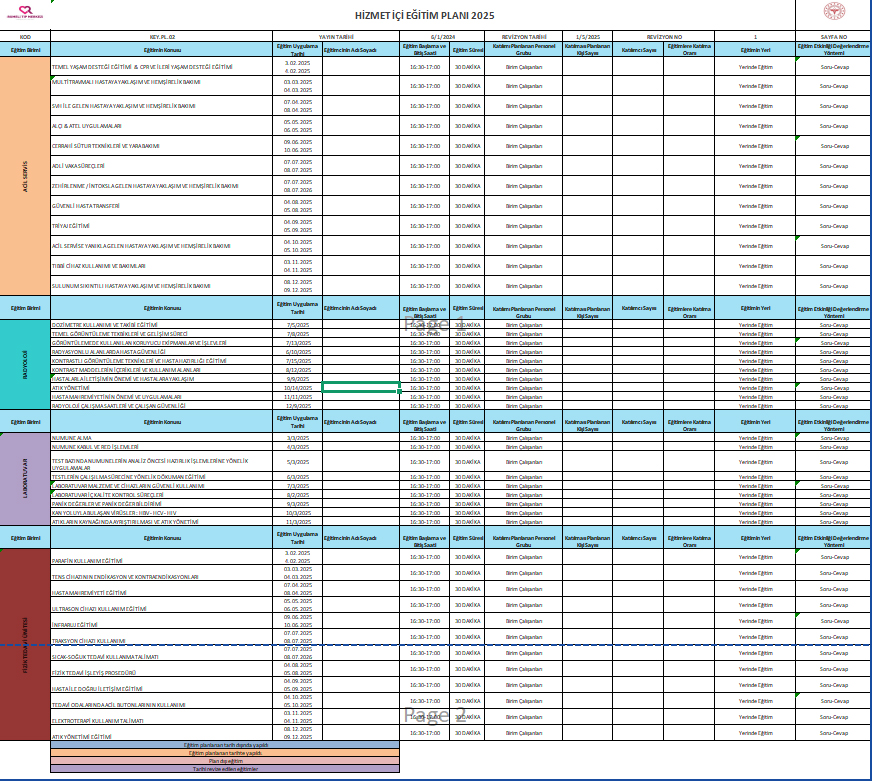Select the orange ACİL SERVİS section cell

[x=24, y=175]
